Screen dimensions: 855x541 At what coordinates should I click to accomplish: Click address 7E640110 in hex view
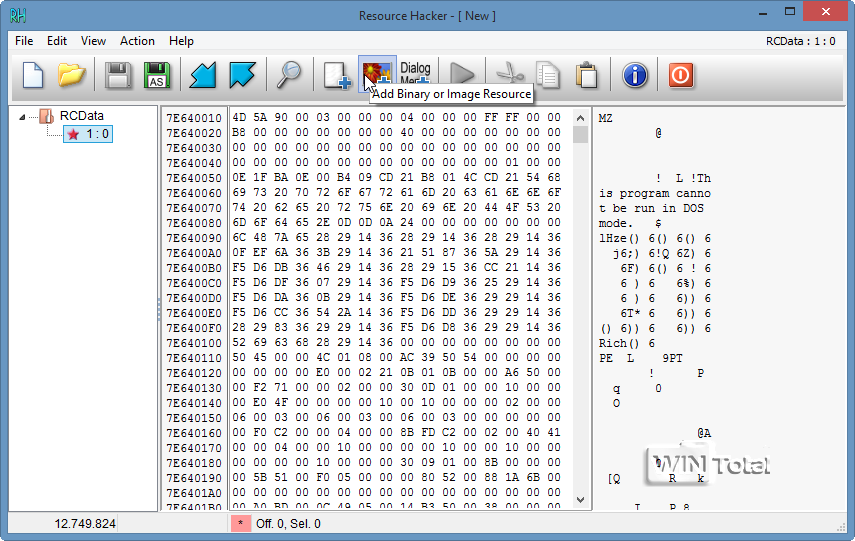point(194,358)
